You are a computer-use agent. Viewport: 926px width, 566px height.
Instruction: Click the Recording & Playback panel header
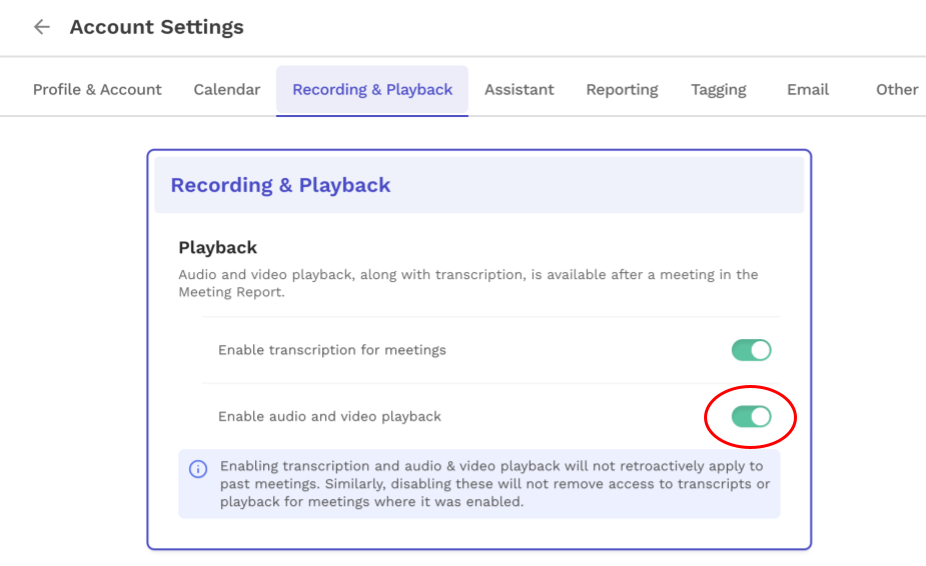click(x=479, y=185)
